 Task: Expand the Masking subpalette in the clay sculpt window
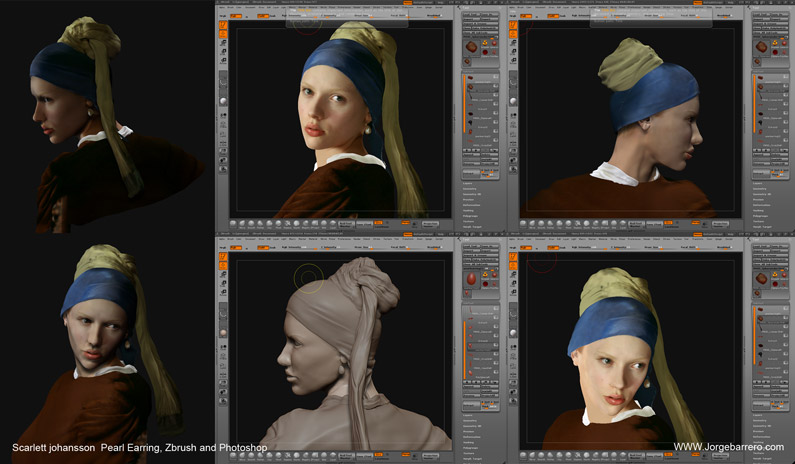(468, 442)
